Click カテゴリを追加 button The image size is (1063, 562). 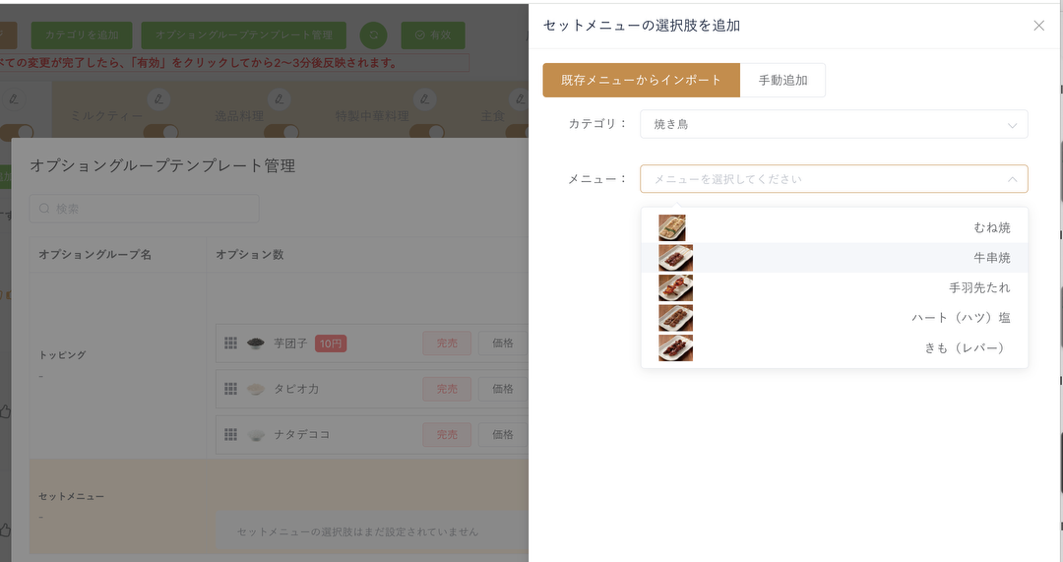(81, 35)
